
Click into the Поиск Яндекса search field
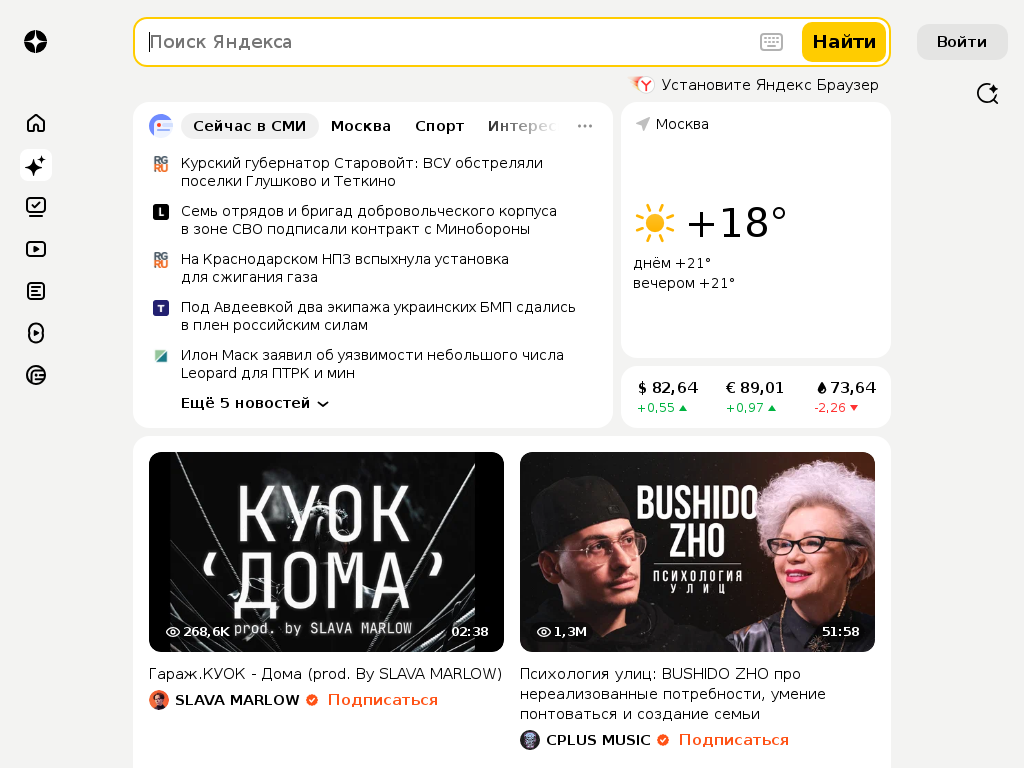(451, 42)
